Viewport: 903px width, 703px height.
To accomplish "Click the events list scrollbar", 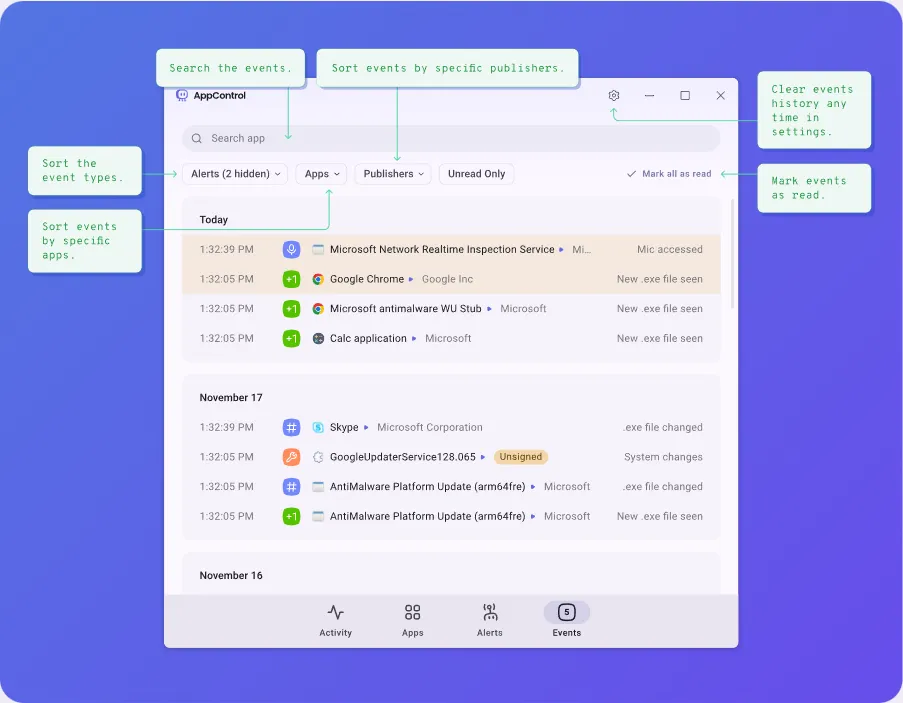I will [x=732, y=253].
